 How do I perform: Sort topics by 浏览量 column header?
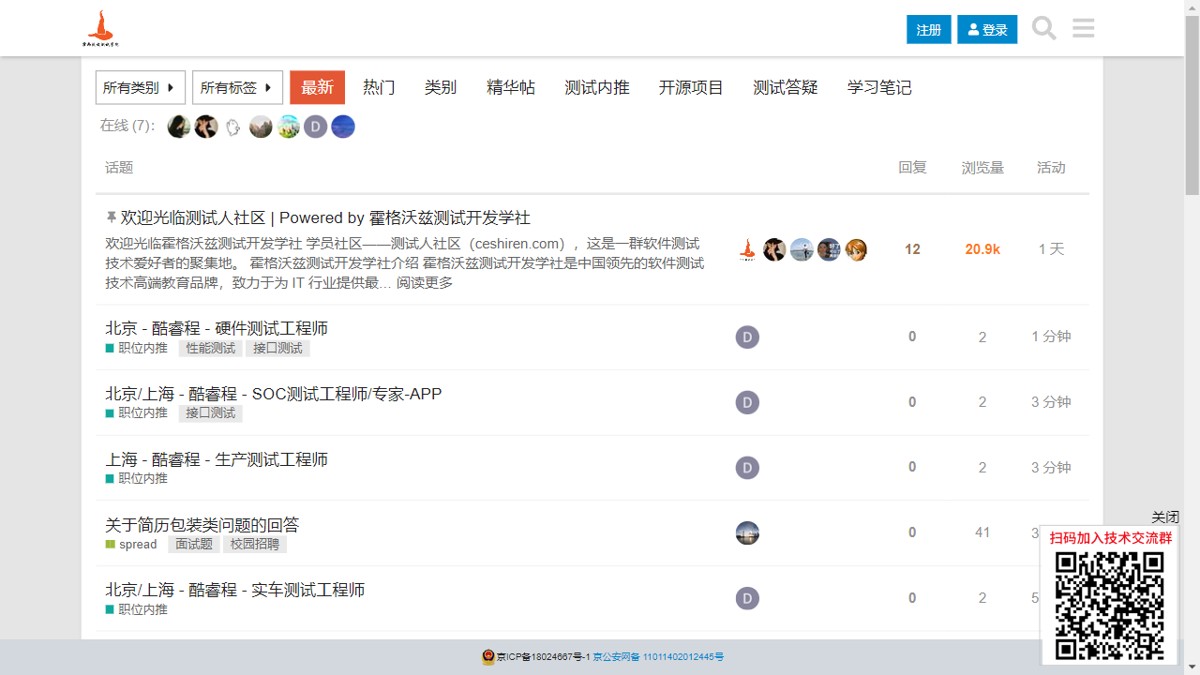982,168
